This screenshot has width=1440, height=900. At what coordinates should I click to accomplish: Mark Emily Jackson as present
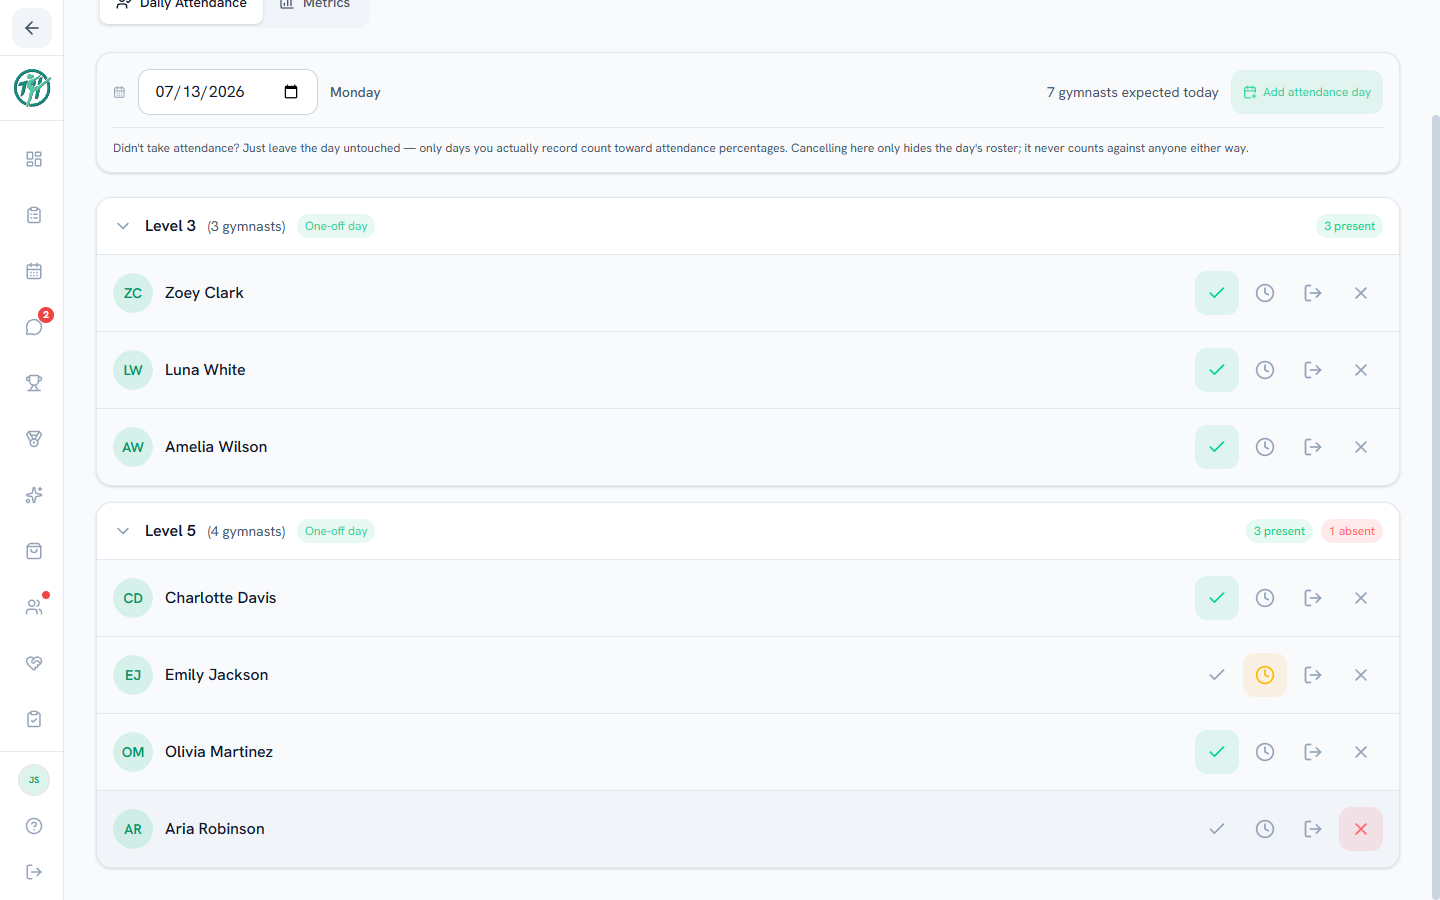tap(1217, 675)
